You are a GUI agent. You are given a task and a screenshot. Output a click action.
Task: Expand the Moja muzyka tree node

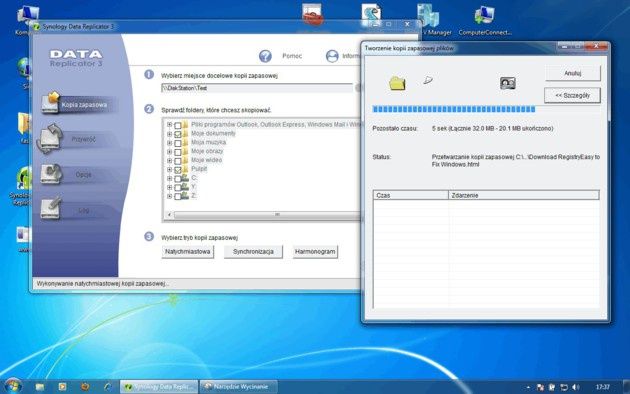pos(170,143)
